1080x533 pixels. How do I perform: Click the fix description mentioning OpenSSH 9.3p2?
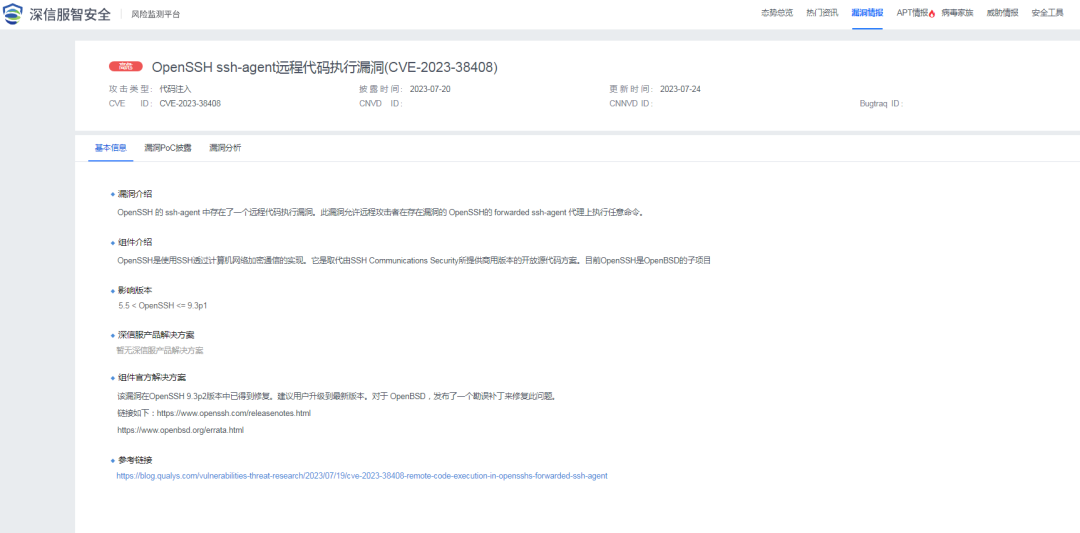[336, 396]
